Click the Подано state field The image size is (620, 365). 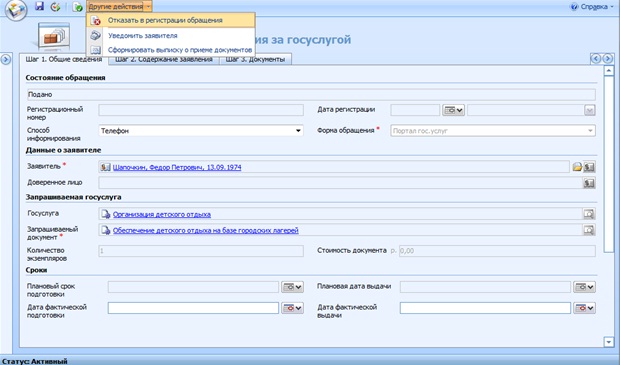click(x=311, y=95)
